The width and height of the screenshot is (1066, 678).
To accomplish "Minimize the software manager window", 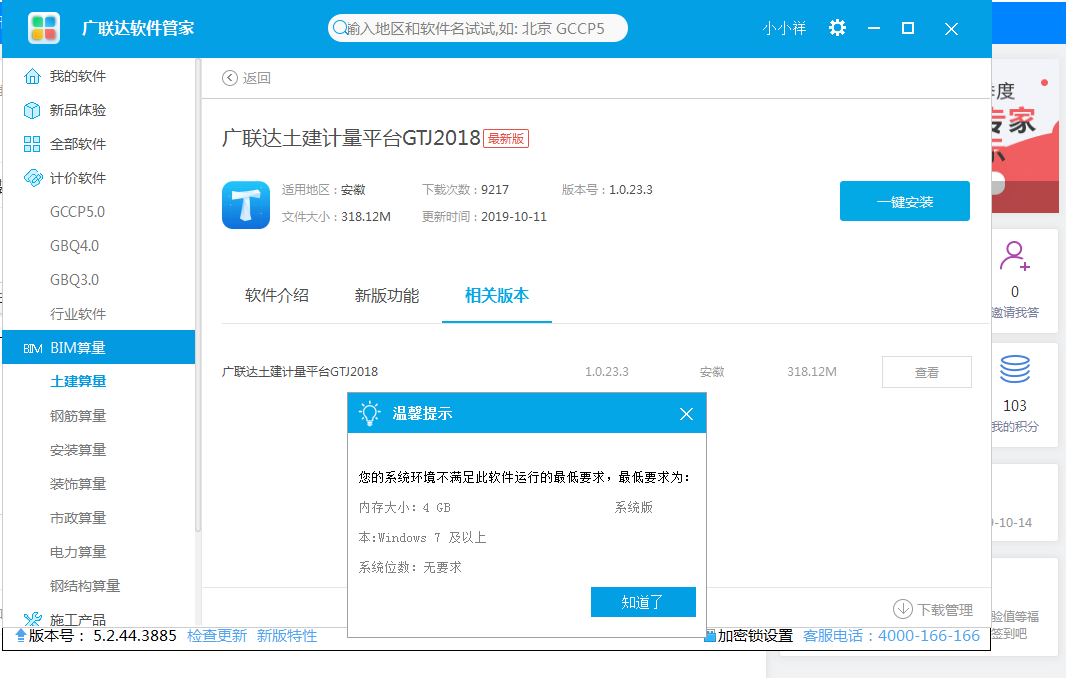I will [x=874, y=28].
